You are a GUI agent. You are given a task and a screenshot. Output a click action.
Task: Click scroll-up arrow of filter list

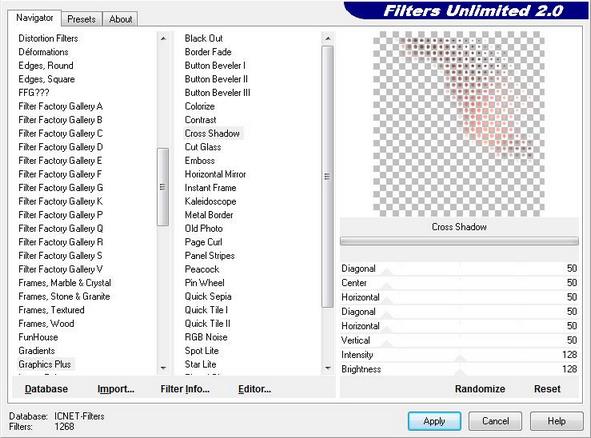pos(328,38)
